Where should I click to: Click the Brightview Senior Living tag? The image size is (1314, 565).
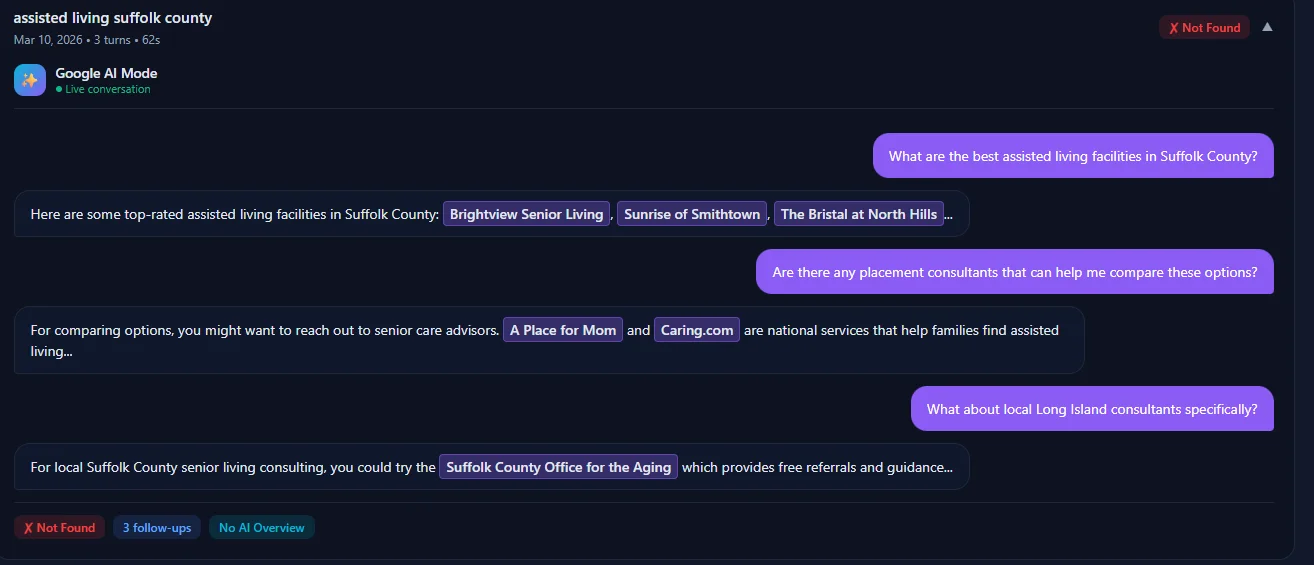[x=526, y=214]
